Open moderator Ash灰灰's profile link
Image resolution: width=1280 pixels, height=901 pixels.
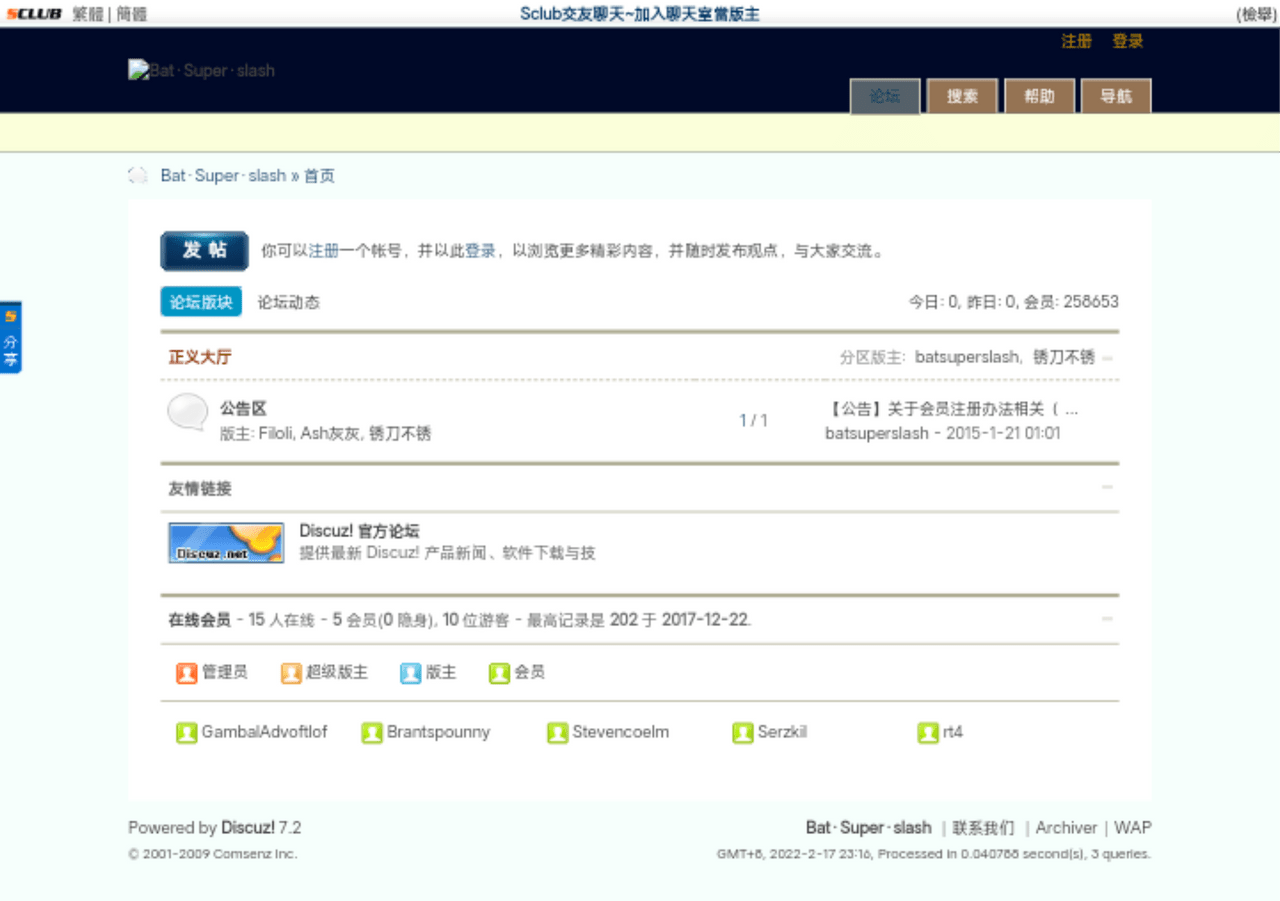(x=330, y=434)
